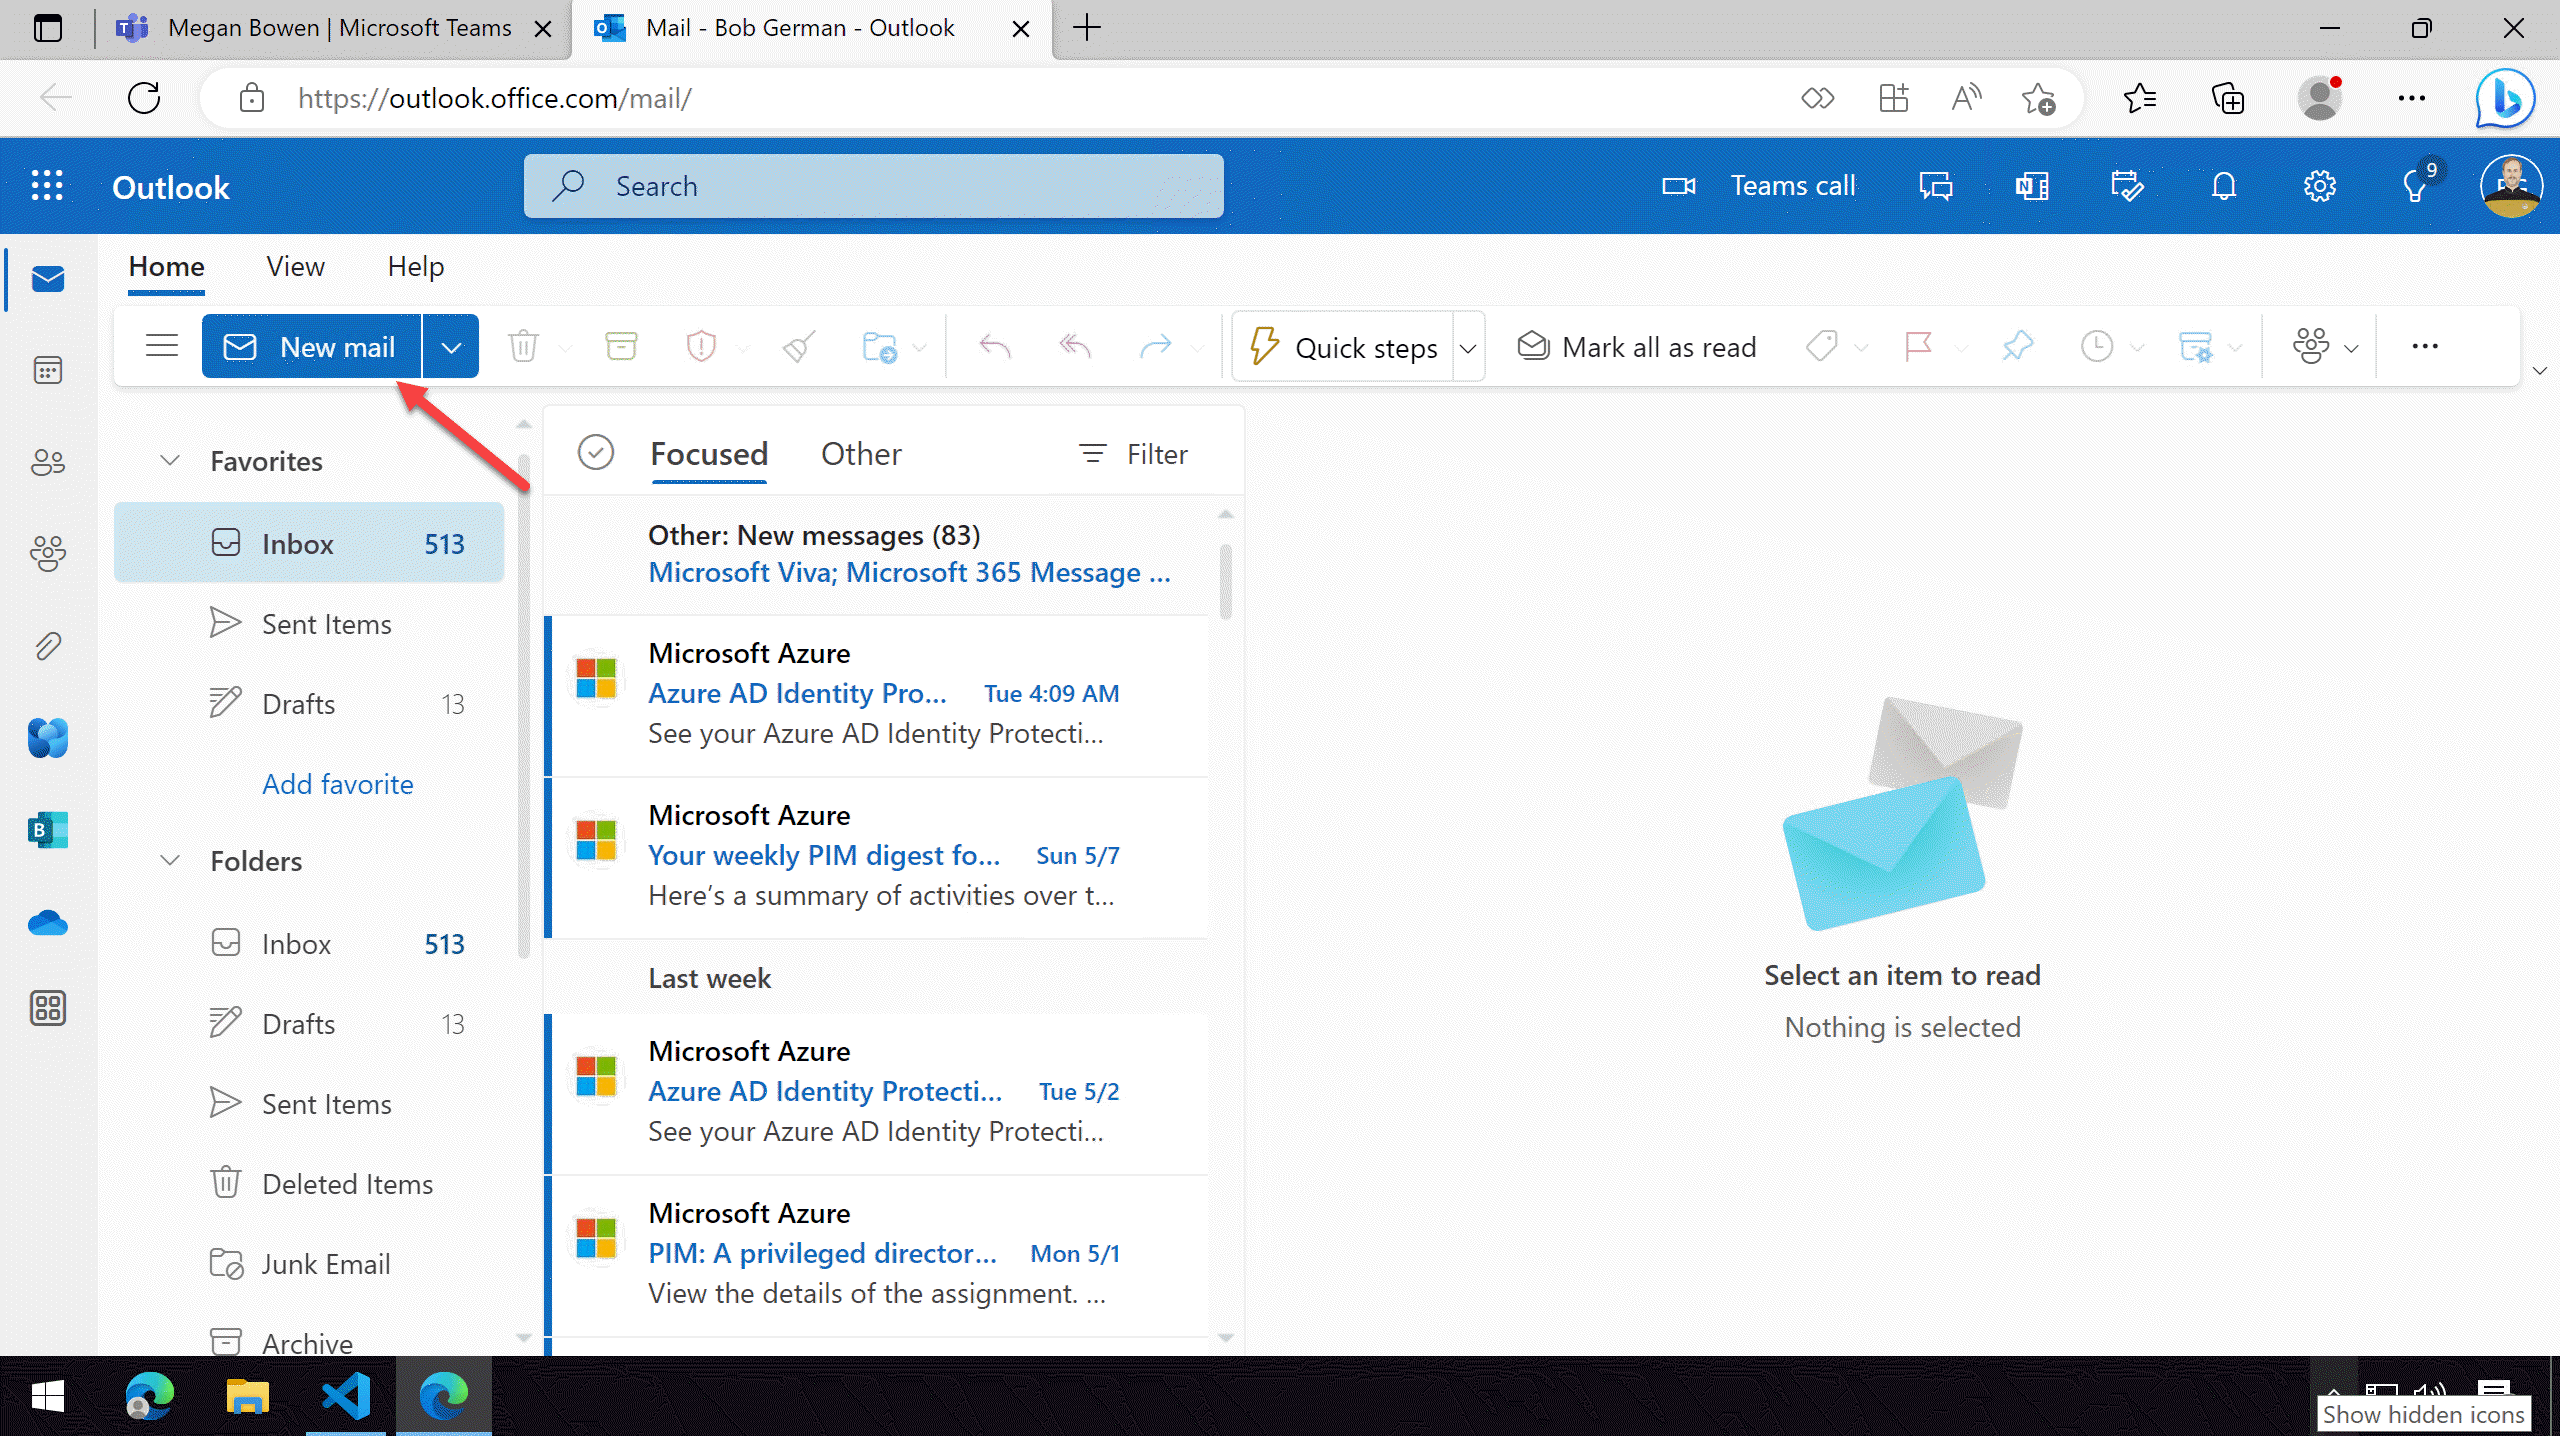Click the Archive icon in ribbon
Viewport: 2560px width, 1436px height.
(621, 347)
